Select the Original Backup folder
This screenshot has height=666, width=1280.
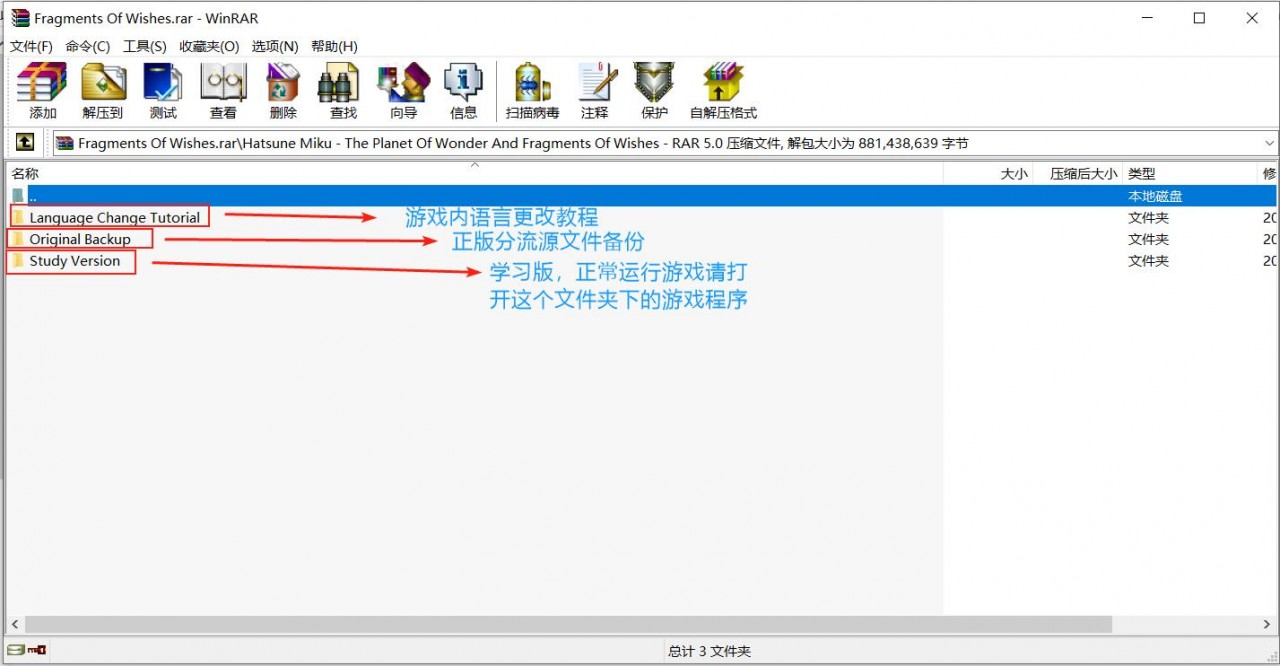(x=80, y=240)
